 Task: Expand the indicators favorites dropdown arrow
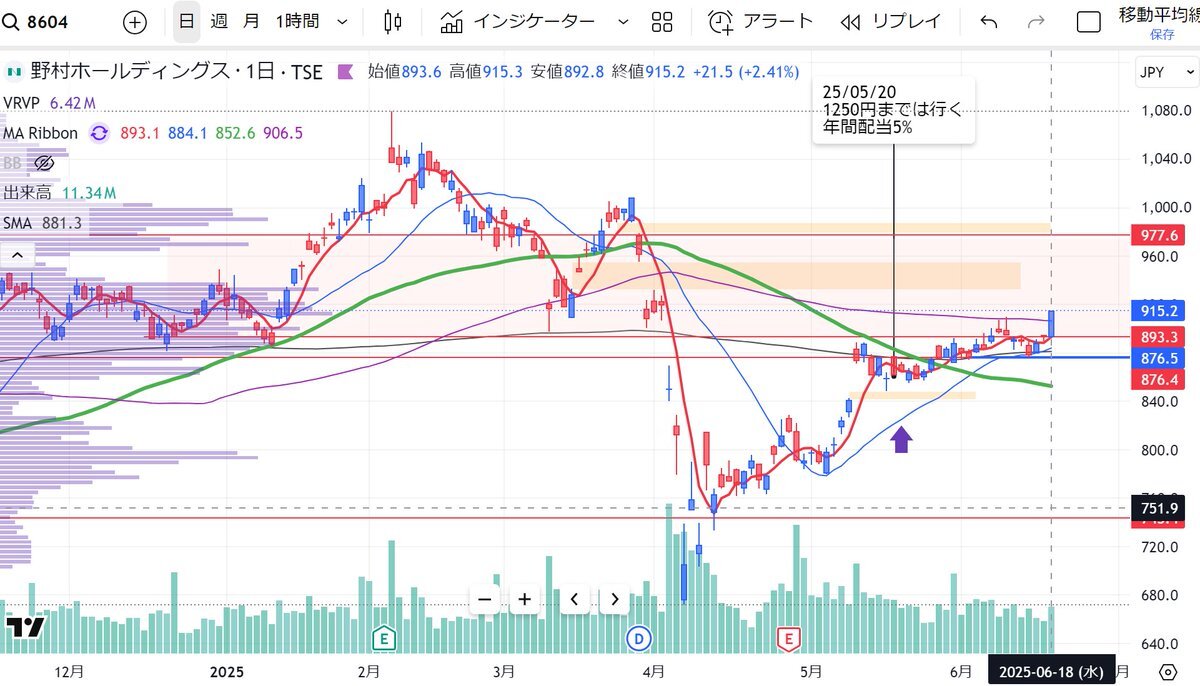pos(624,22)
